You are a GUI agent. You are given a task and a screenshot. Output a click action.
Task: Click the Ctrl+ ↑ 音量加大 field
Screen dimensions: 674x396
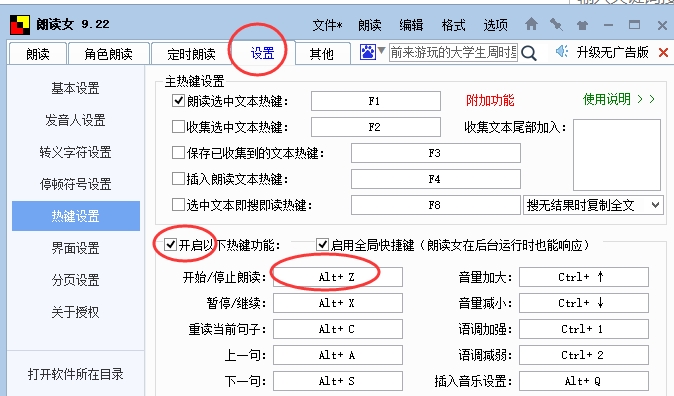pos(584,277)
